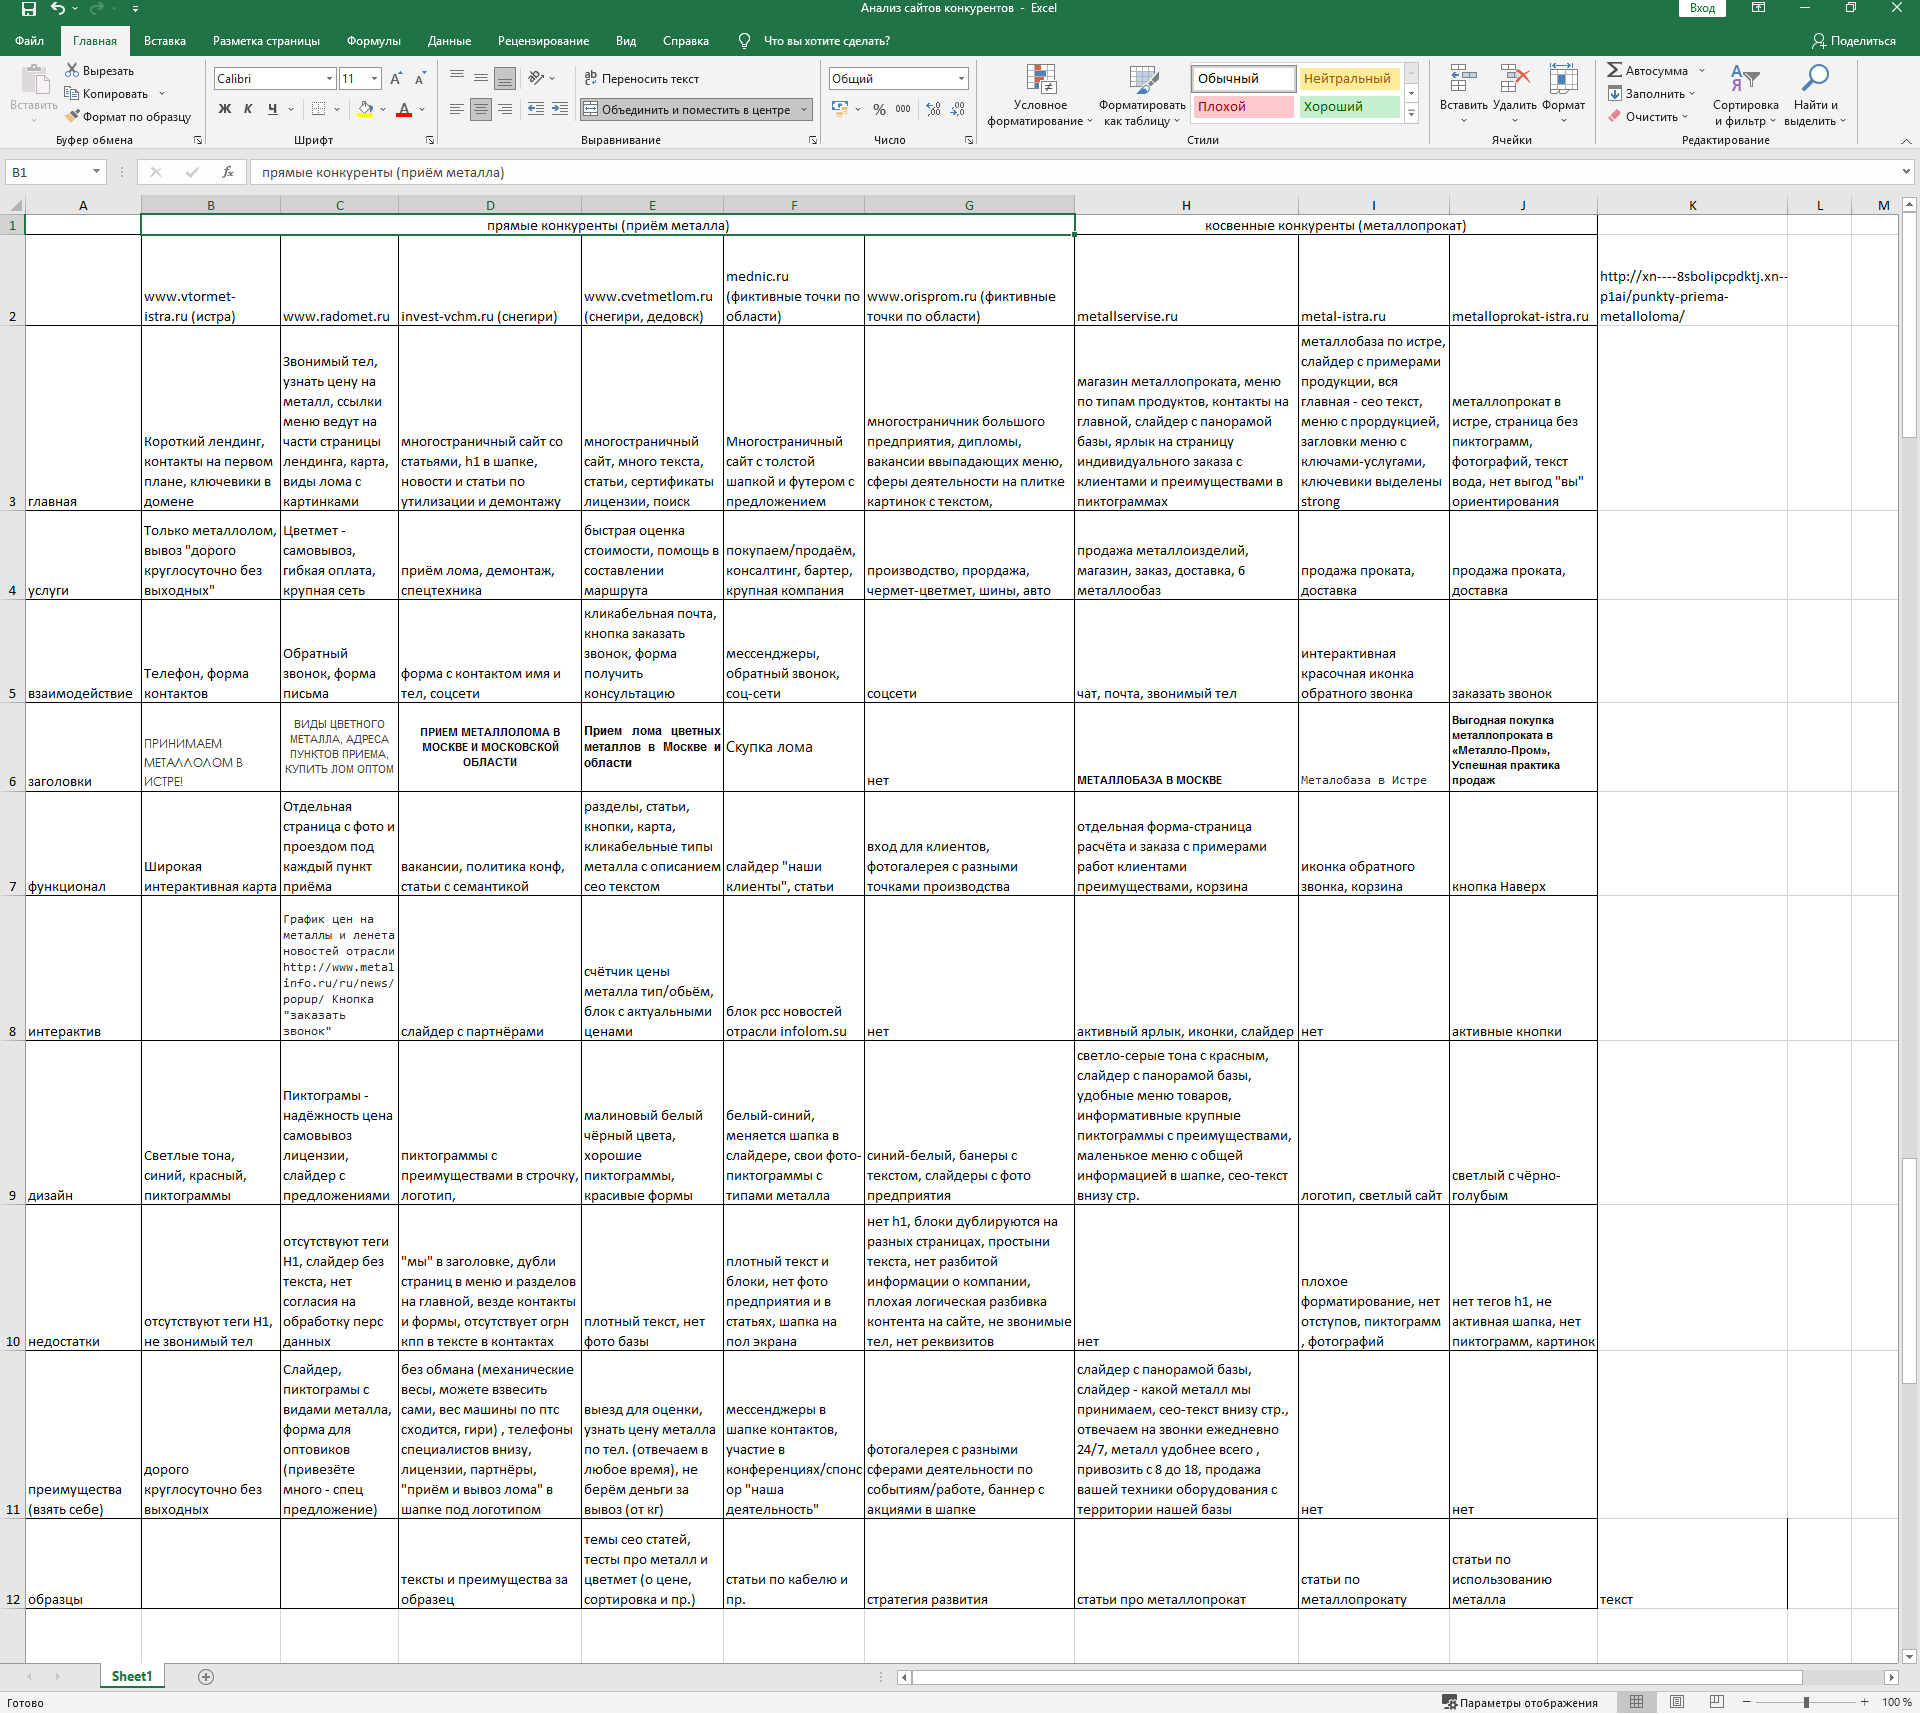This screenshot has height=1715, width=1920.
Task: Toggle center horizontal alignment
Action: 481,109
